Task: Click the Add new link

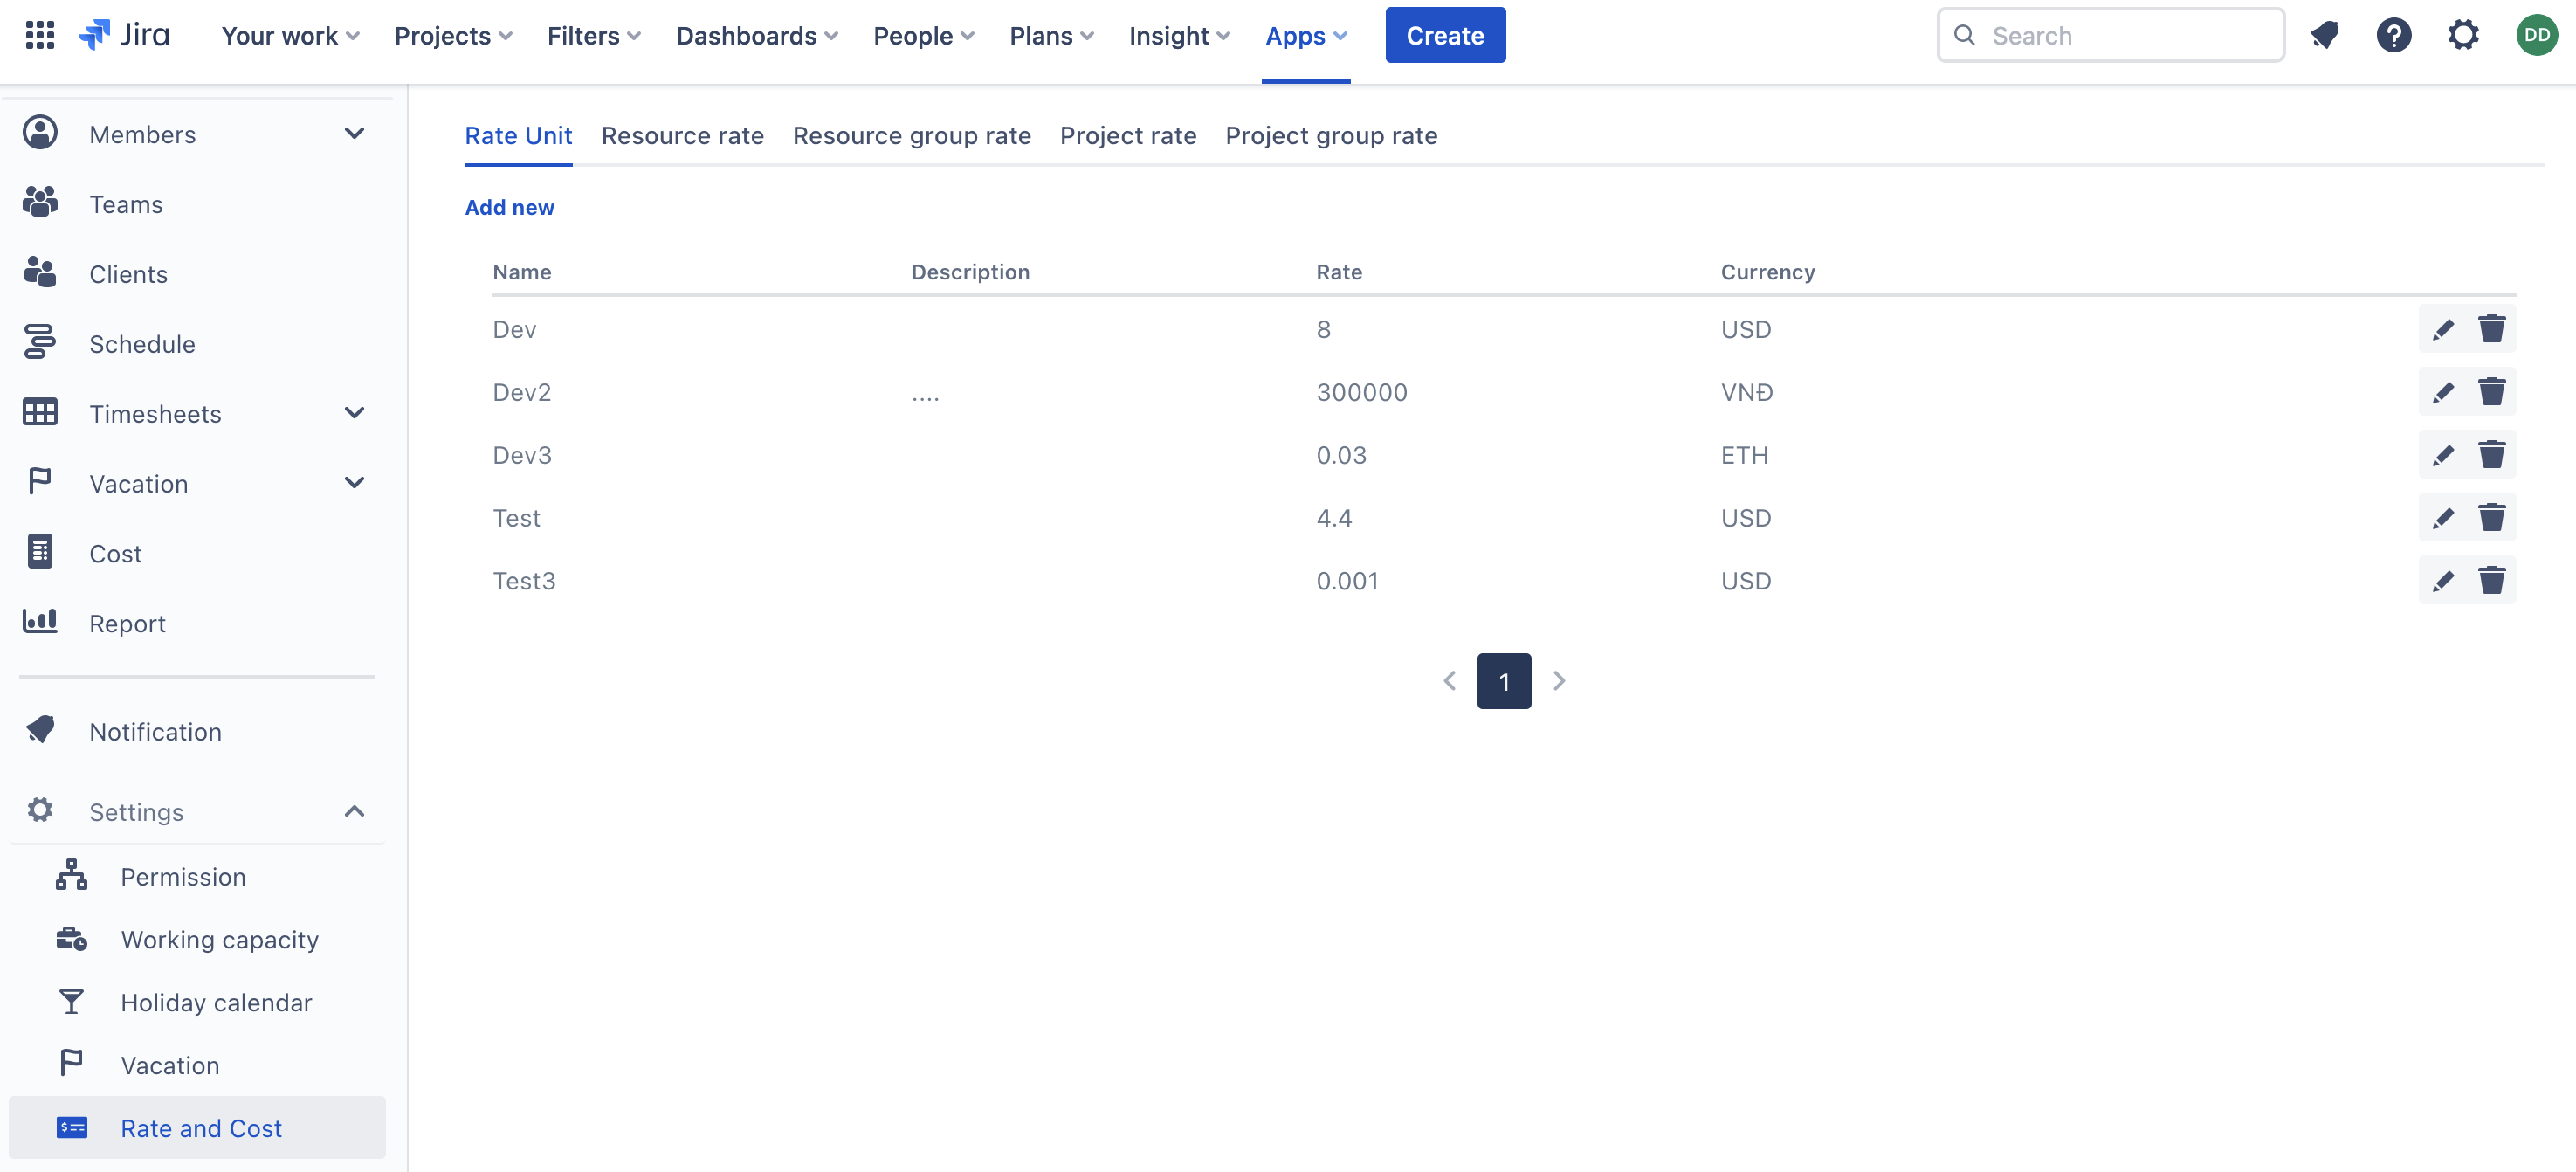Action: tap(509, 207)
